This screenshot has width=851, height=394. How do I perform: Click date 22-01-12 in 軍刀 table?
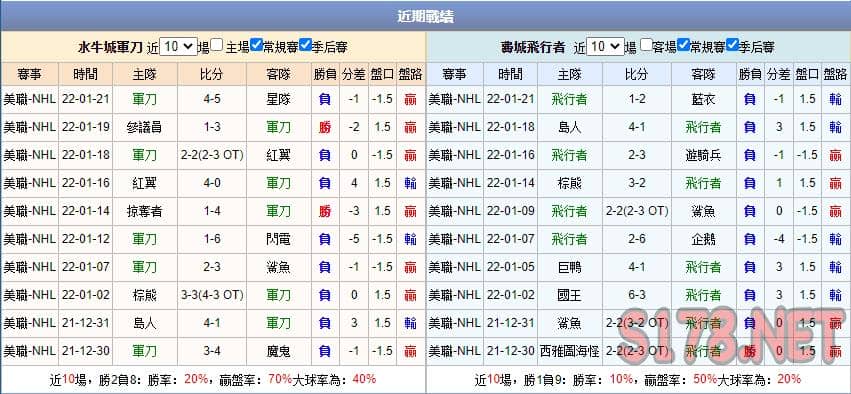pos(86,239)
